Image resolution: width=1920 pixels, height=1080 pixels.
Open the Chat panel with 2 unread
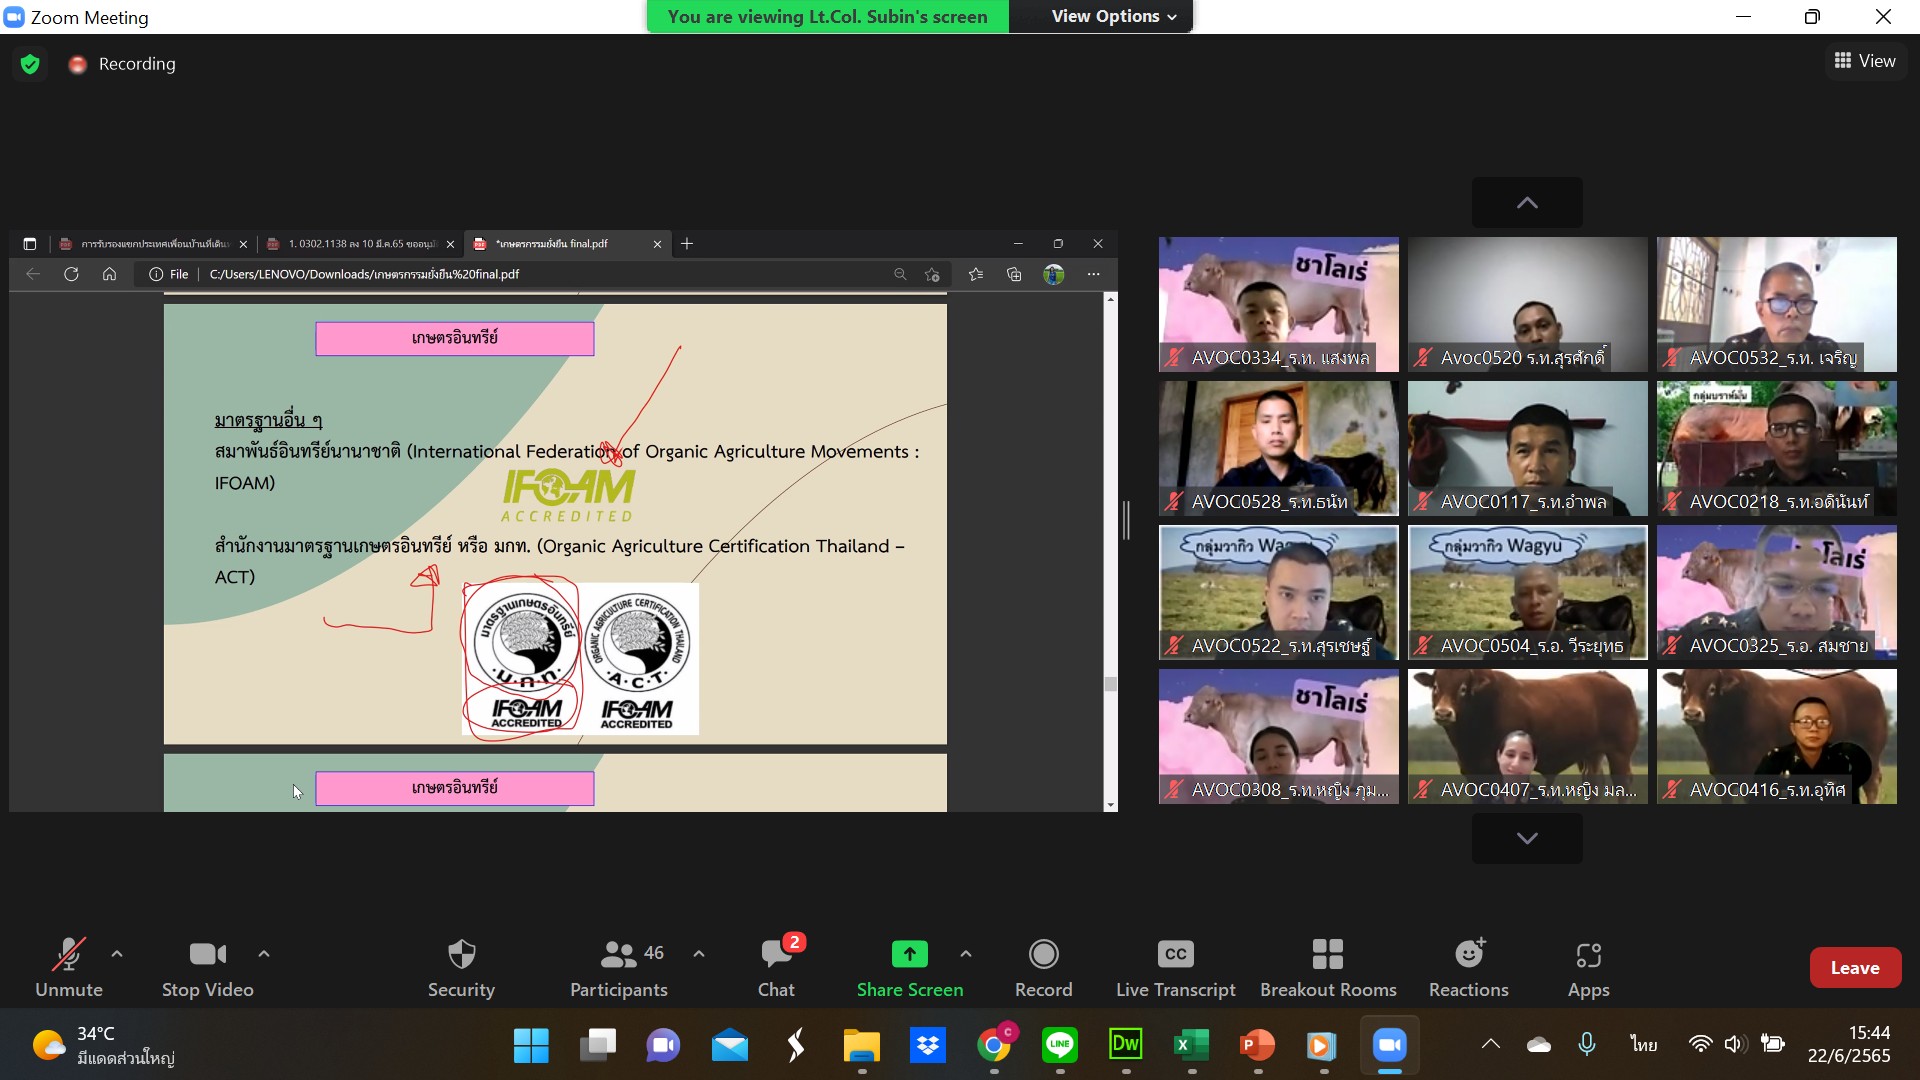coord(776,967)
